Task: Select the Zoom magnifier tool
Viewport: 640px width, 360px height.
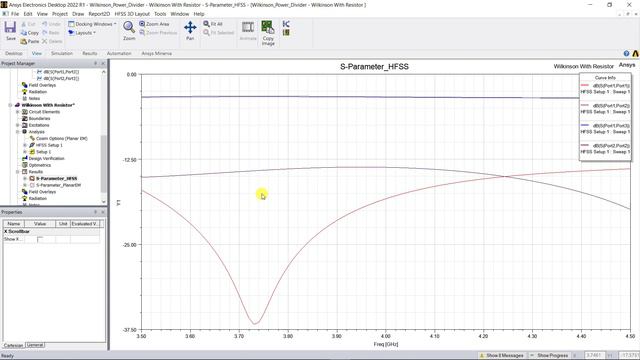Action: [x=129, y=27]
